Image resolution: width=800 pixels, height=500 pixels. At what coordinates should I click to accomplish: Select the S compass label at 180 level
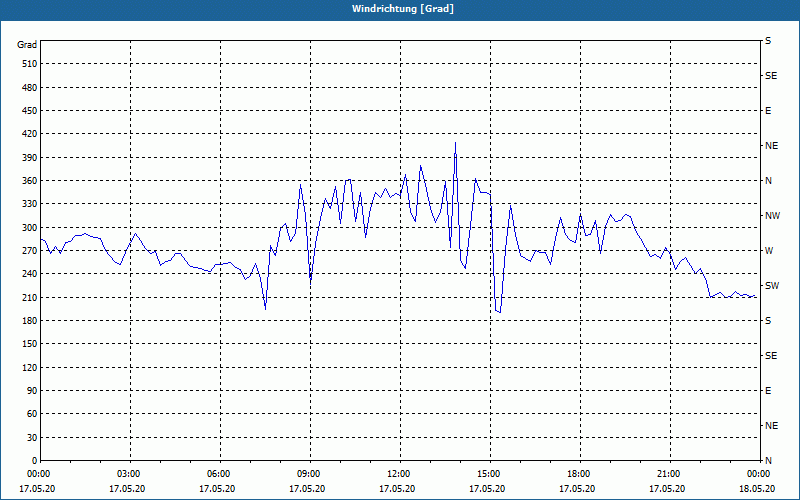pos(768,320)
